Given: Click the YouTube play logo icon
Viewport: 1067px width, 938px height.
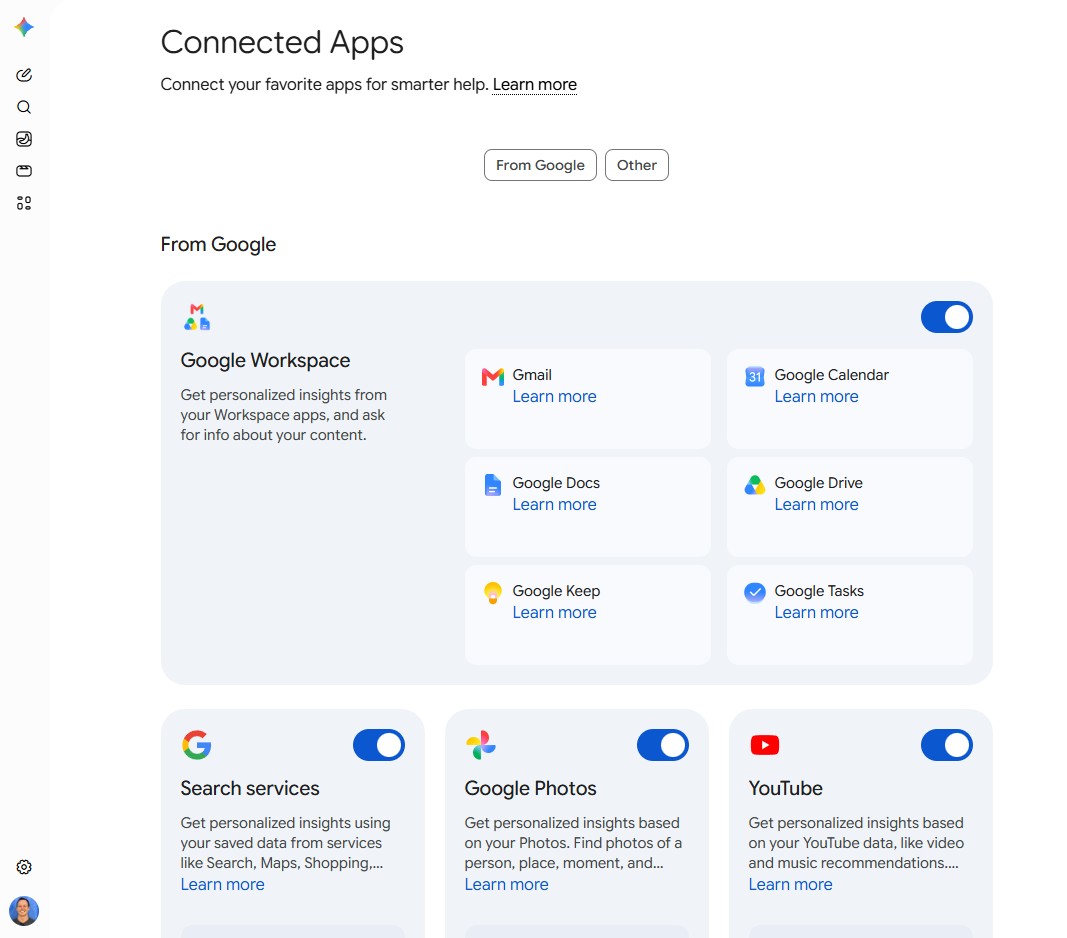Looking at the screenshot, I should click(765, 745).
